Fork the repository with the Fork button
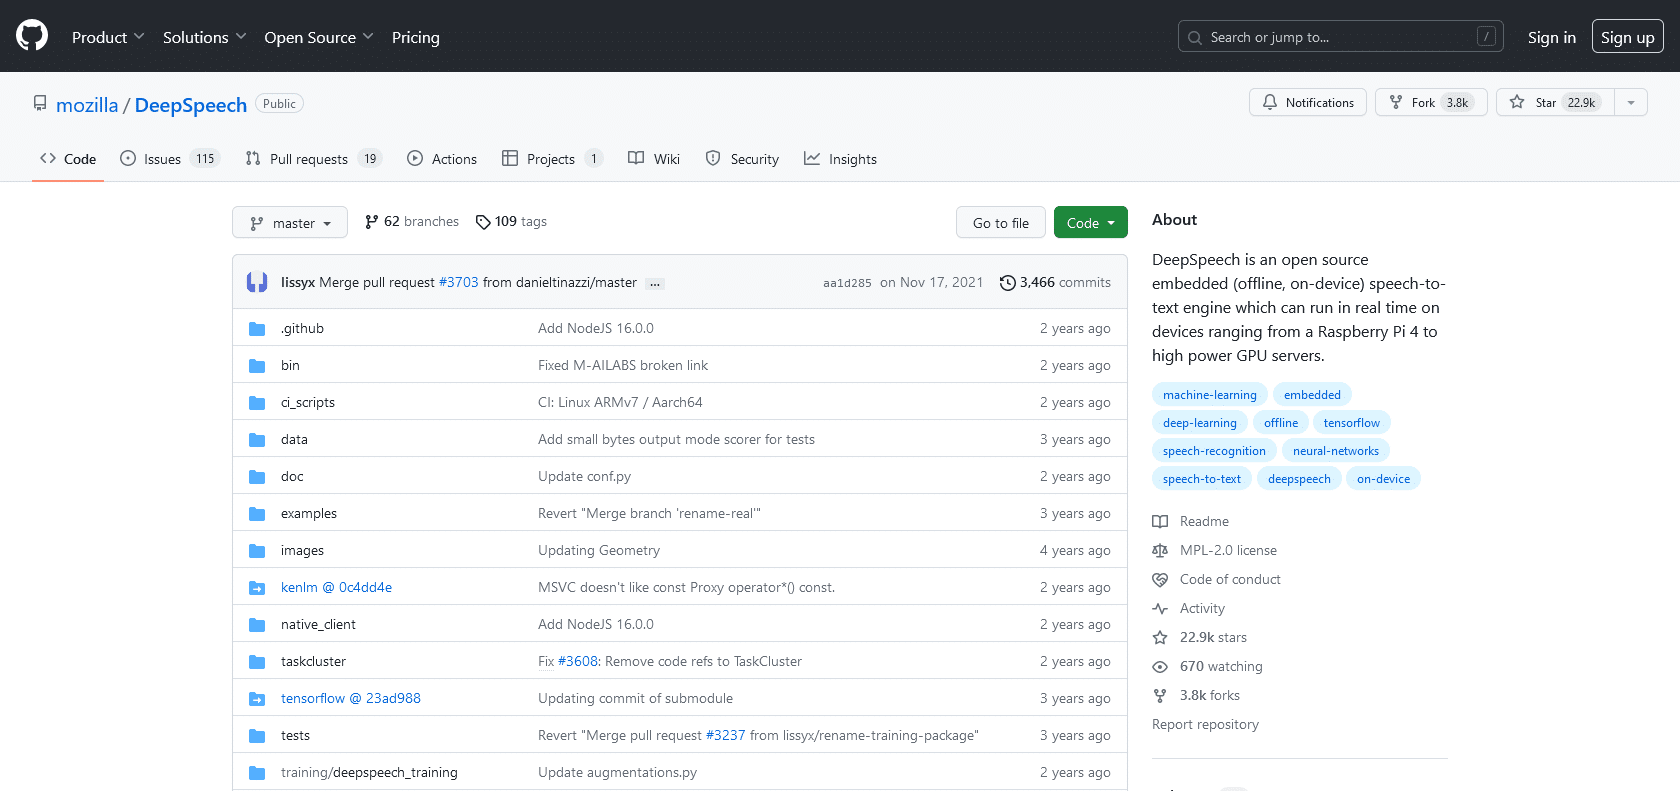Viewport: 1680px width, 791px height. 1431,102
